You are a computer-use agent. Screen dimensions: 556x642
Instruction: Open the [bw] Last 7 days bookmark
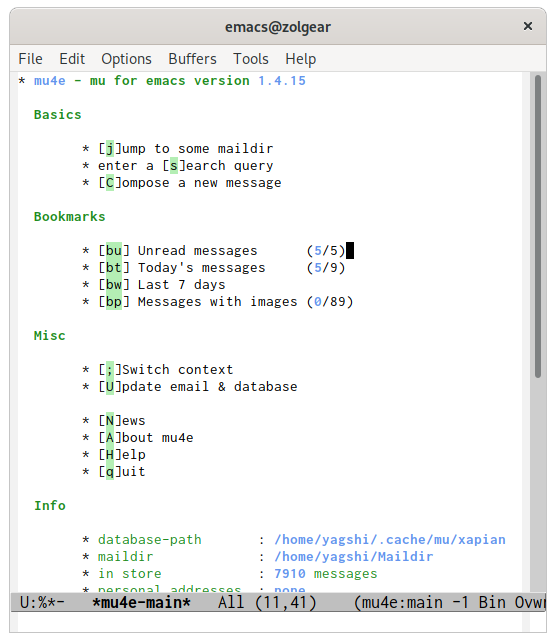coord(162,285)
